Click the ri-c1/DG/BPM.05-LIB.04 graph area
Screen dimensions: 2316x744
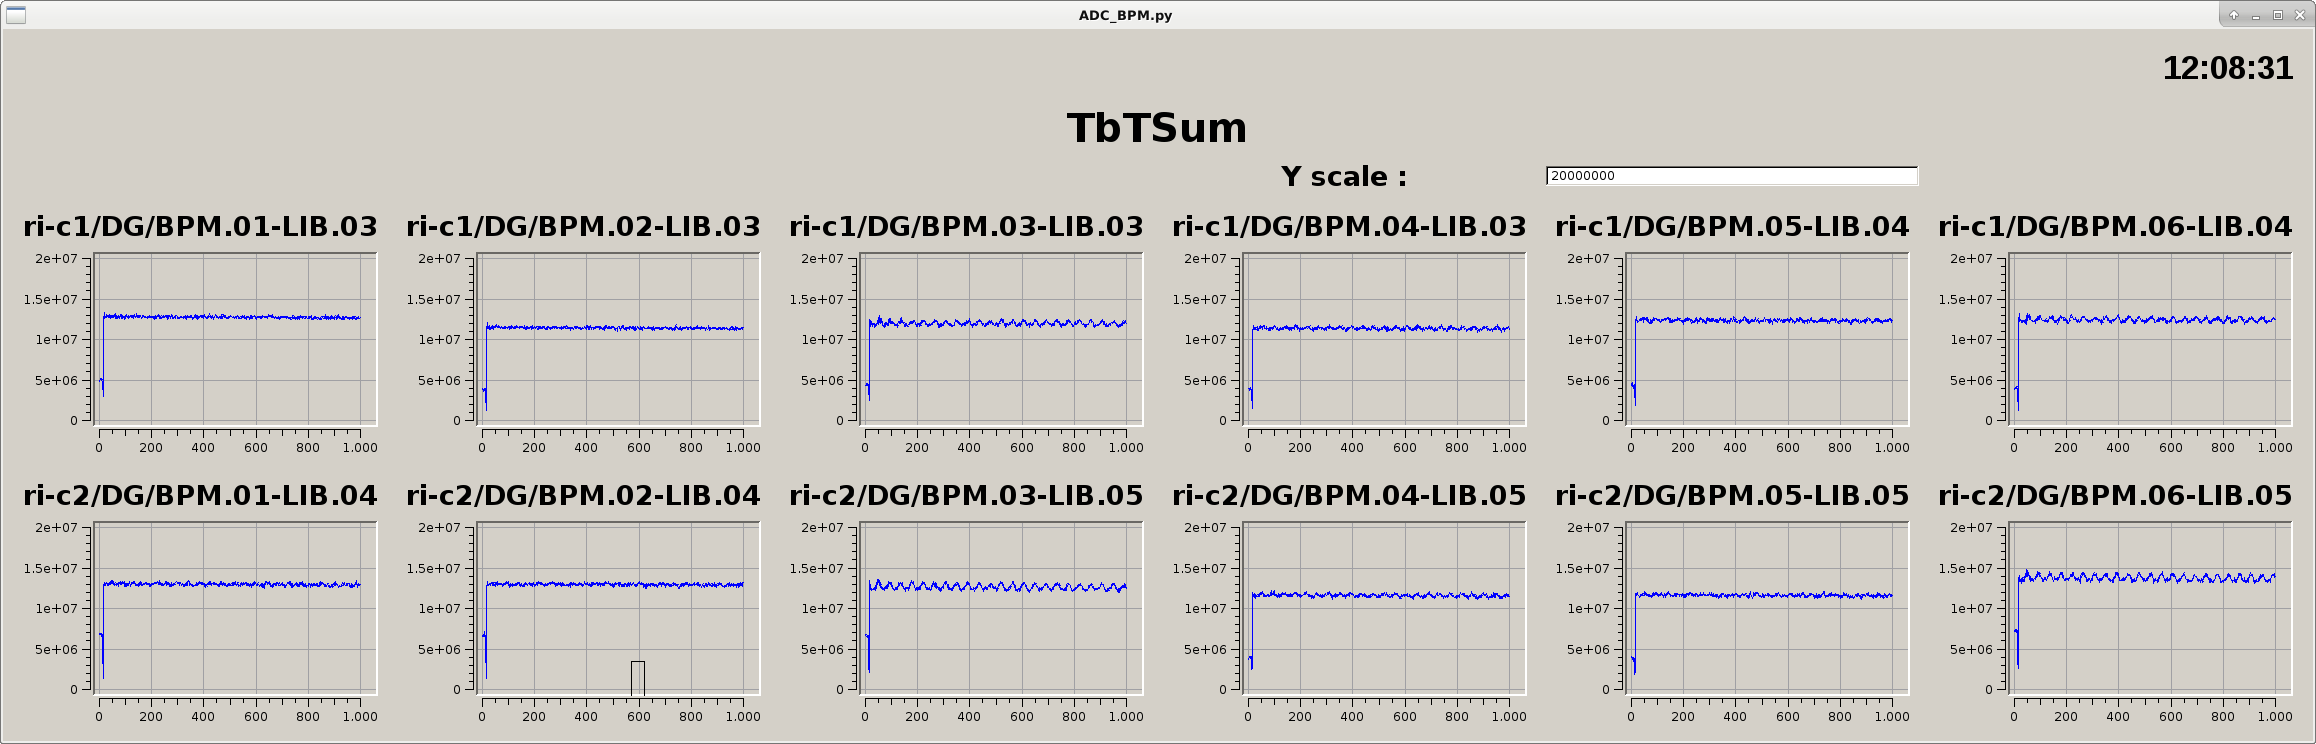coord(1767,340)
